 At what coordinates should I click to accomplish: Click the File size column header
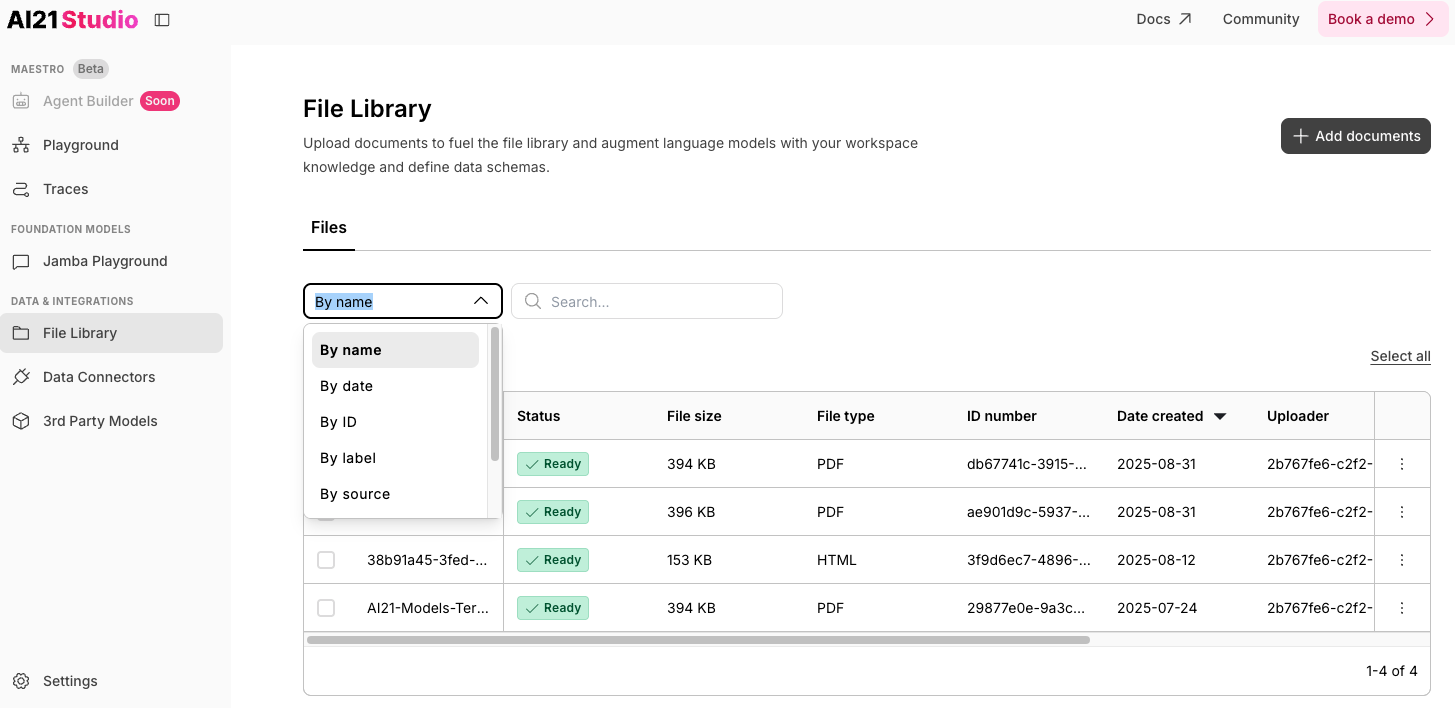(x=694, y=416)
